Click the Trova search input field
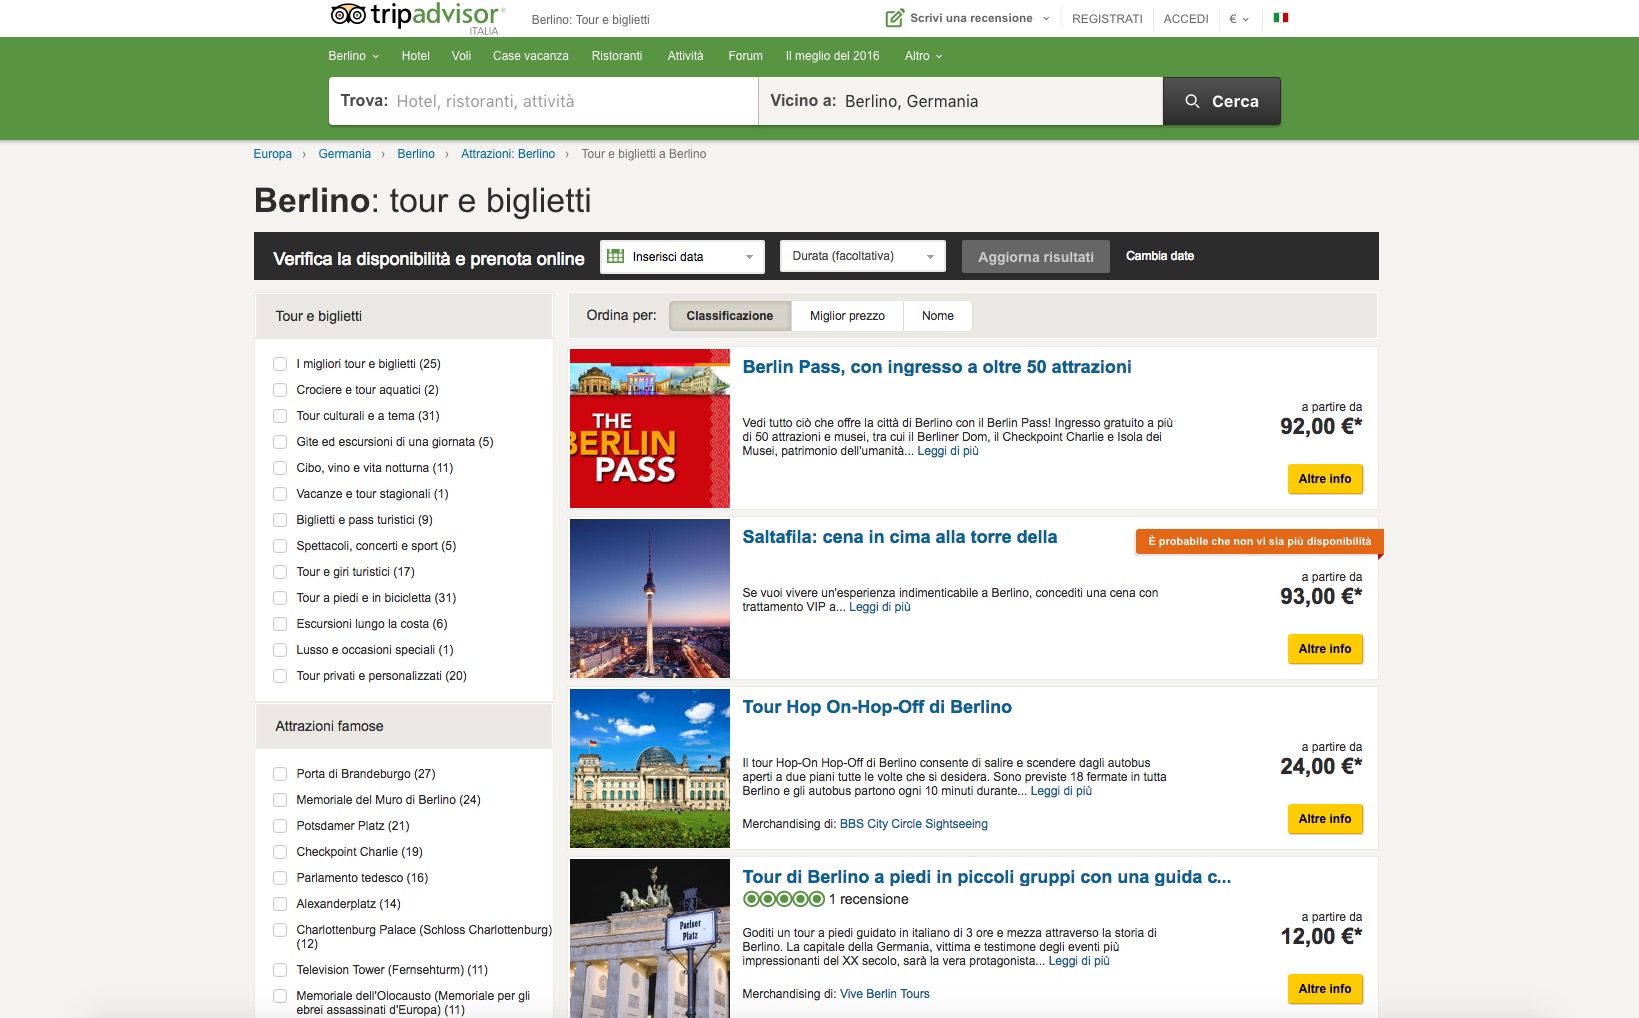Screen dimensions: 1639x1018 coord(543,101)
